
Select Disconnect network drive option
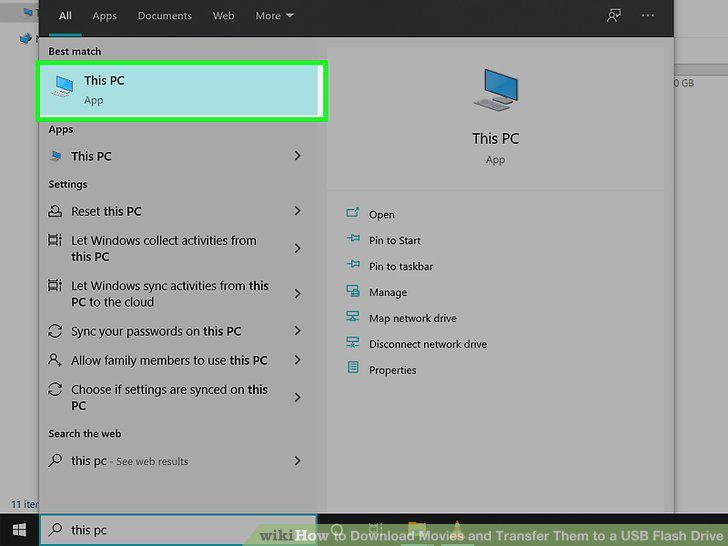428,344
